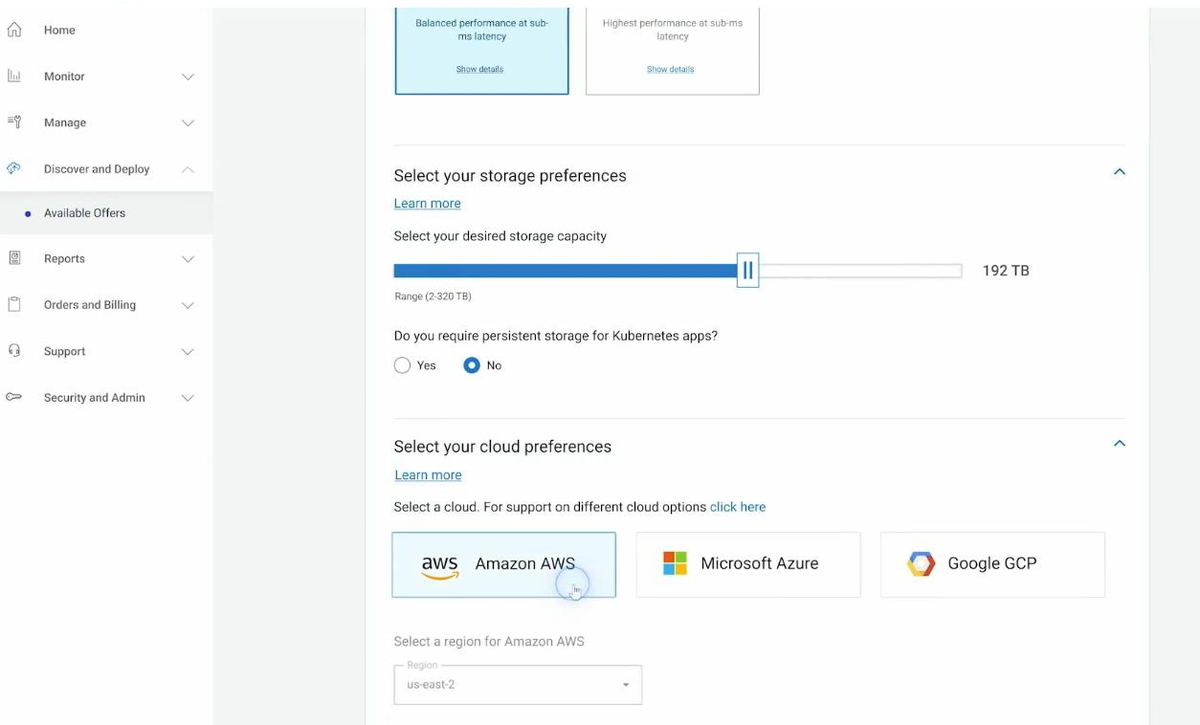Expand the Security and Admin chevron
This screenshot has height=725, width=1200.
pyautogui.click(x=188, y=398)
